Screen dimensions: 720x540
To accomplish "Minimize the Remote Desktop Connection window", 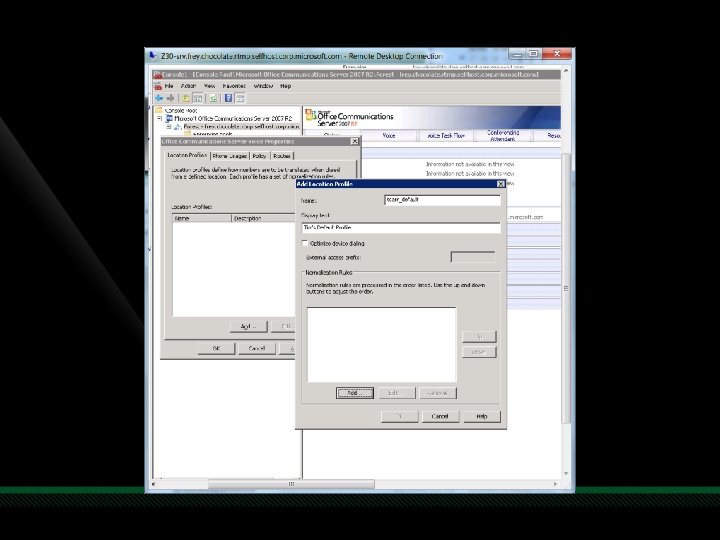I will coord(517,54).
